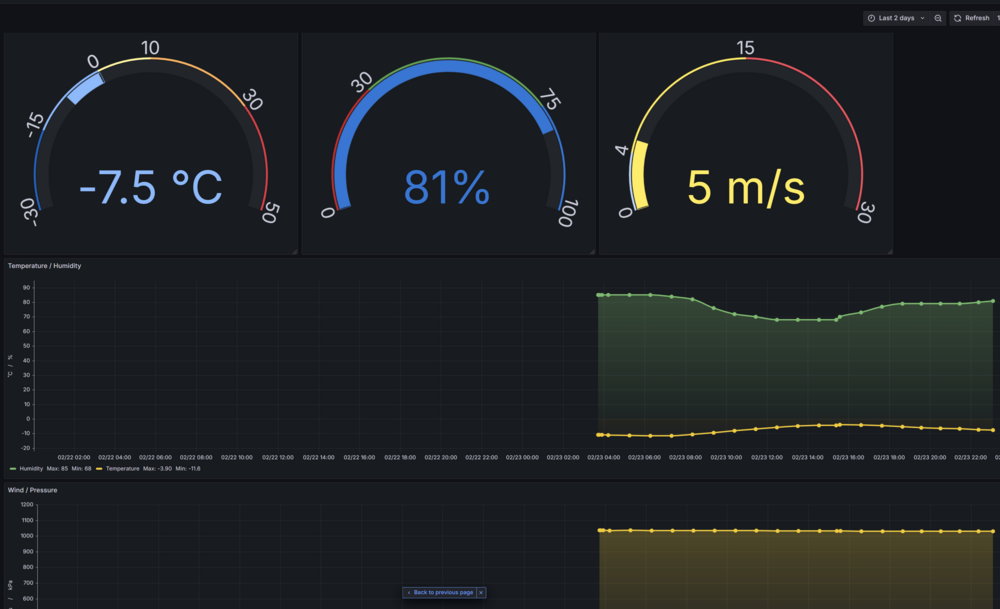Screen dimensions: 1000x609
Task: Click the humidity gauge panel resize handle
Action: (x=592, y=252)
